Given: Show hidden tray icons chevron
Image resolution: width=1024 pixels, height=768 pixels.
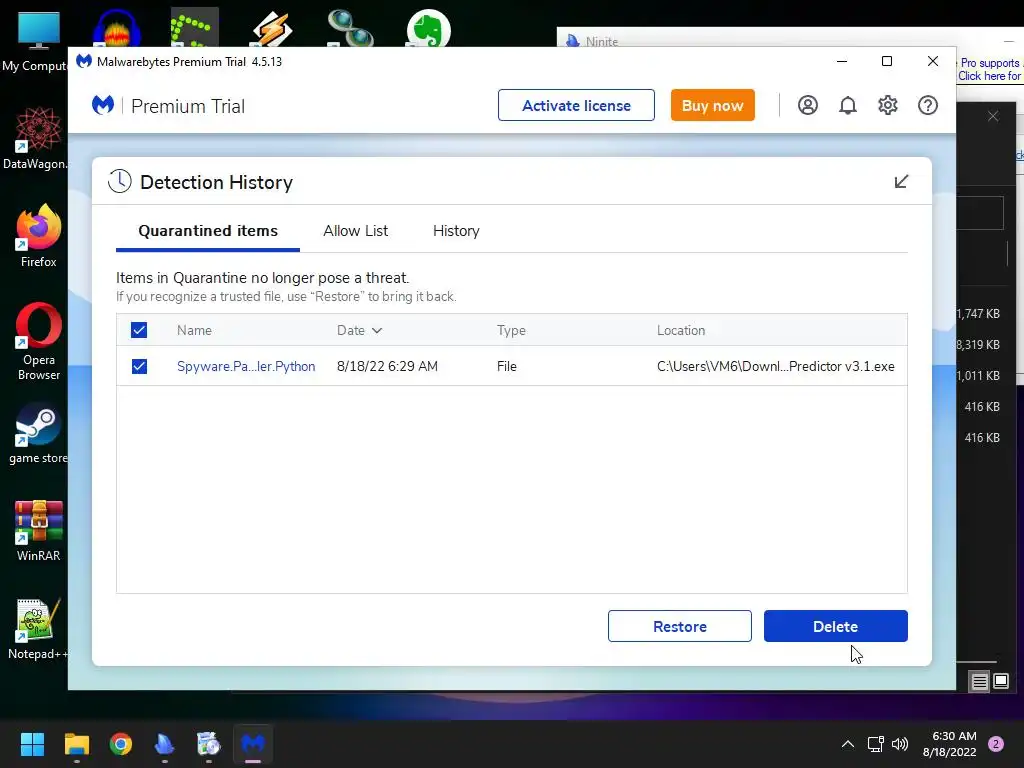Looking at the screenshot, I should point(848,744).
